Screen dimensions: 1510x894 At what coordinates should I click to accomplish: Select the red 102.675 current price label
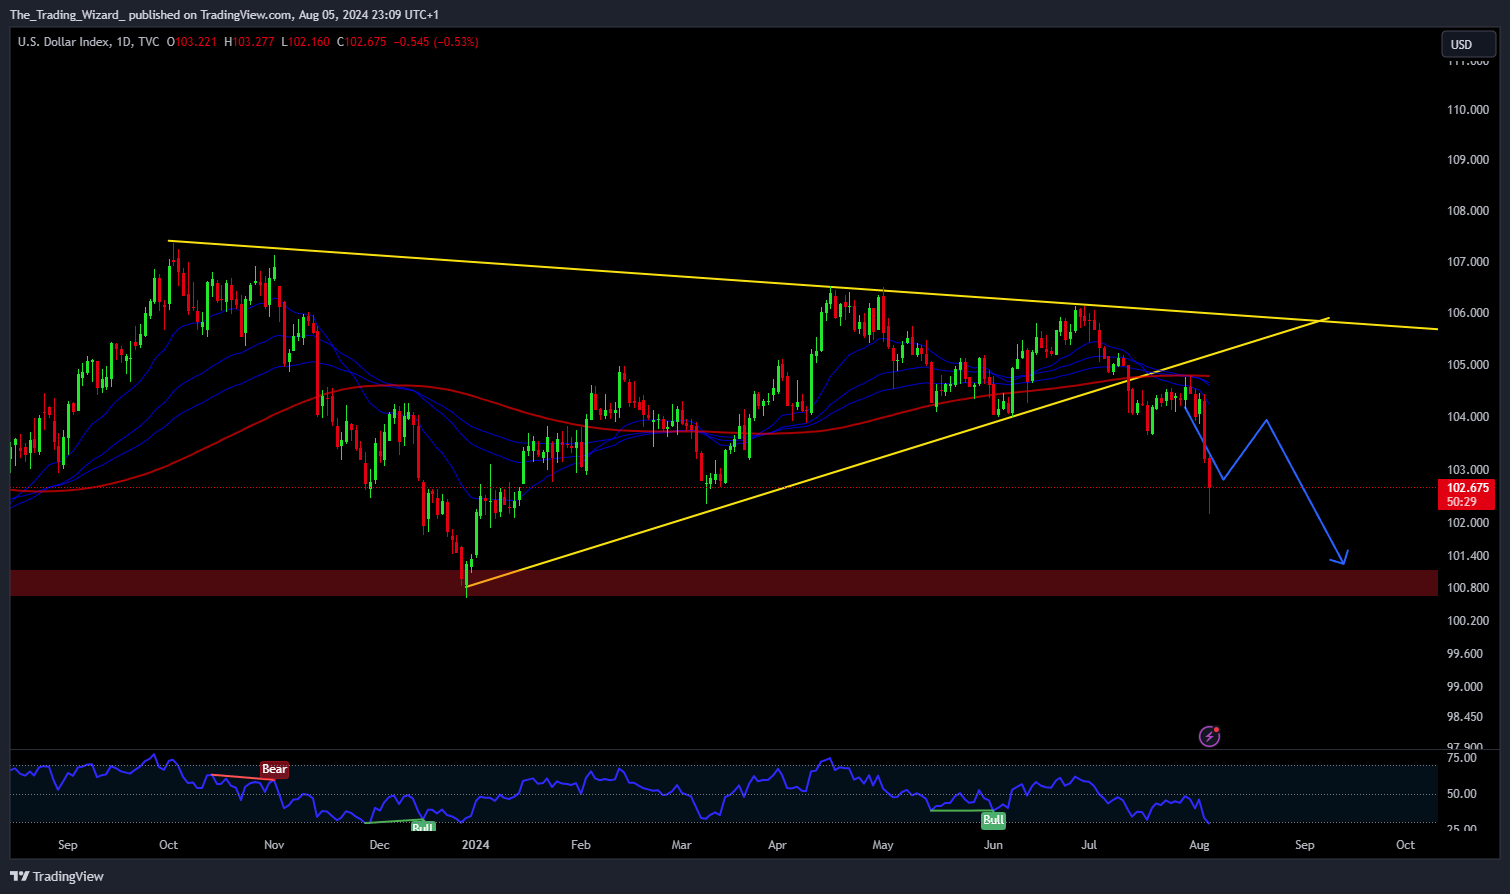pyautogui.click(x=1468, y=488)
